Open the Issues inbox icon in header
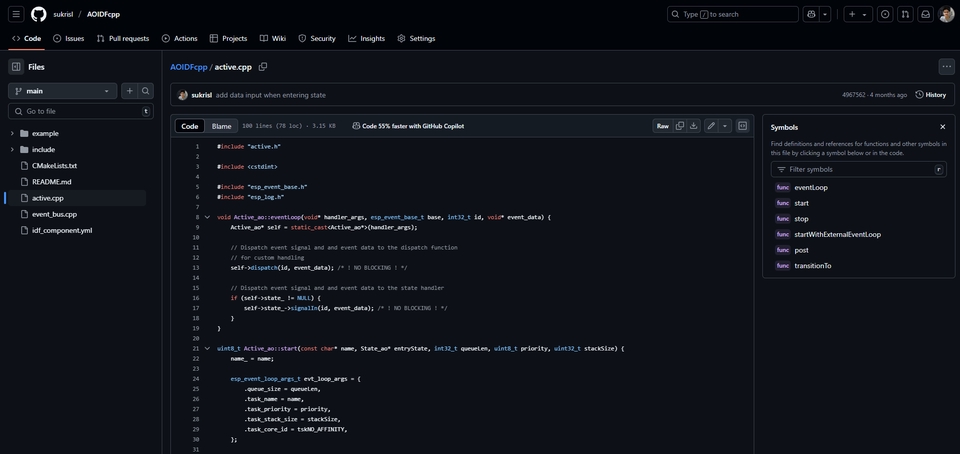 tap(883, 14)
